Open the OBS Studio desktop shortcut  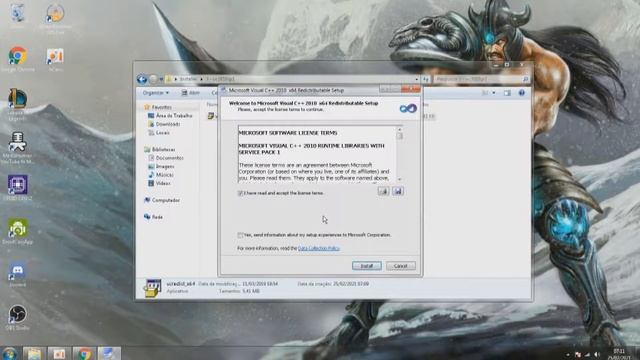[x=18, y=318]
